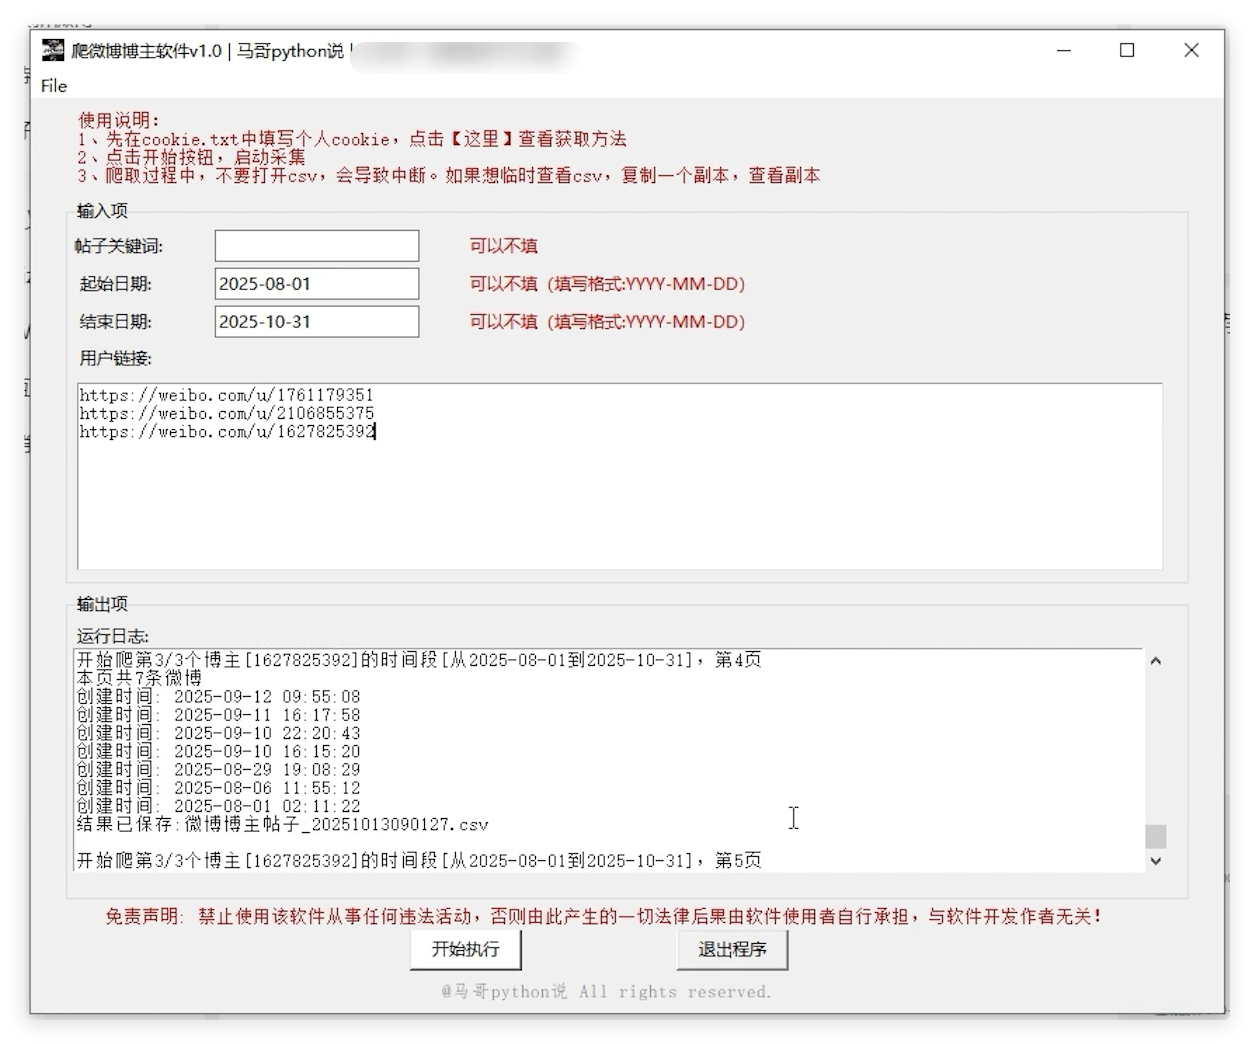The width and height of the screenshot is (1254, 1044).
Task: Minimize the 爬微博博主软件 window
Action: (x=1063, y=50)
